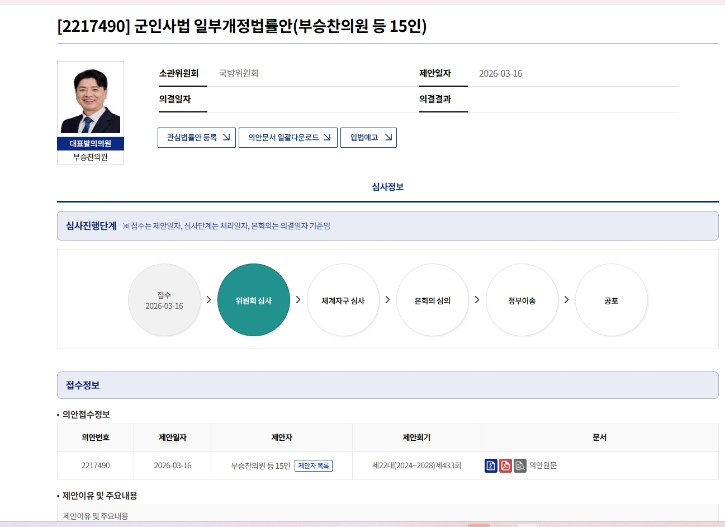Click the 접수 2026-03-16 stage circle
The image size is (725, 527).
(164, 300)
